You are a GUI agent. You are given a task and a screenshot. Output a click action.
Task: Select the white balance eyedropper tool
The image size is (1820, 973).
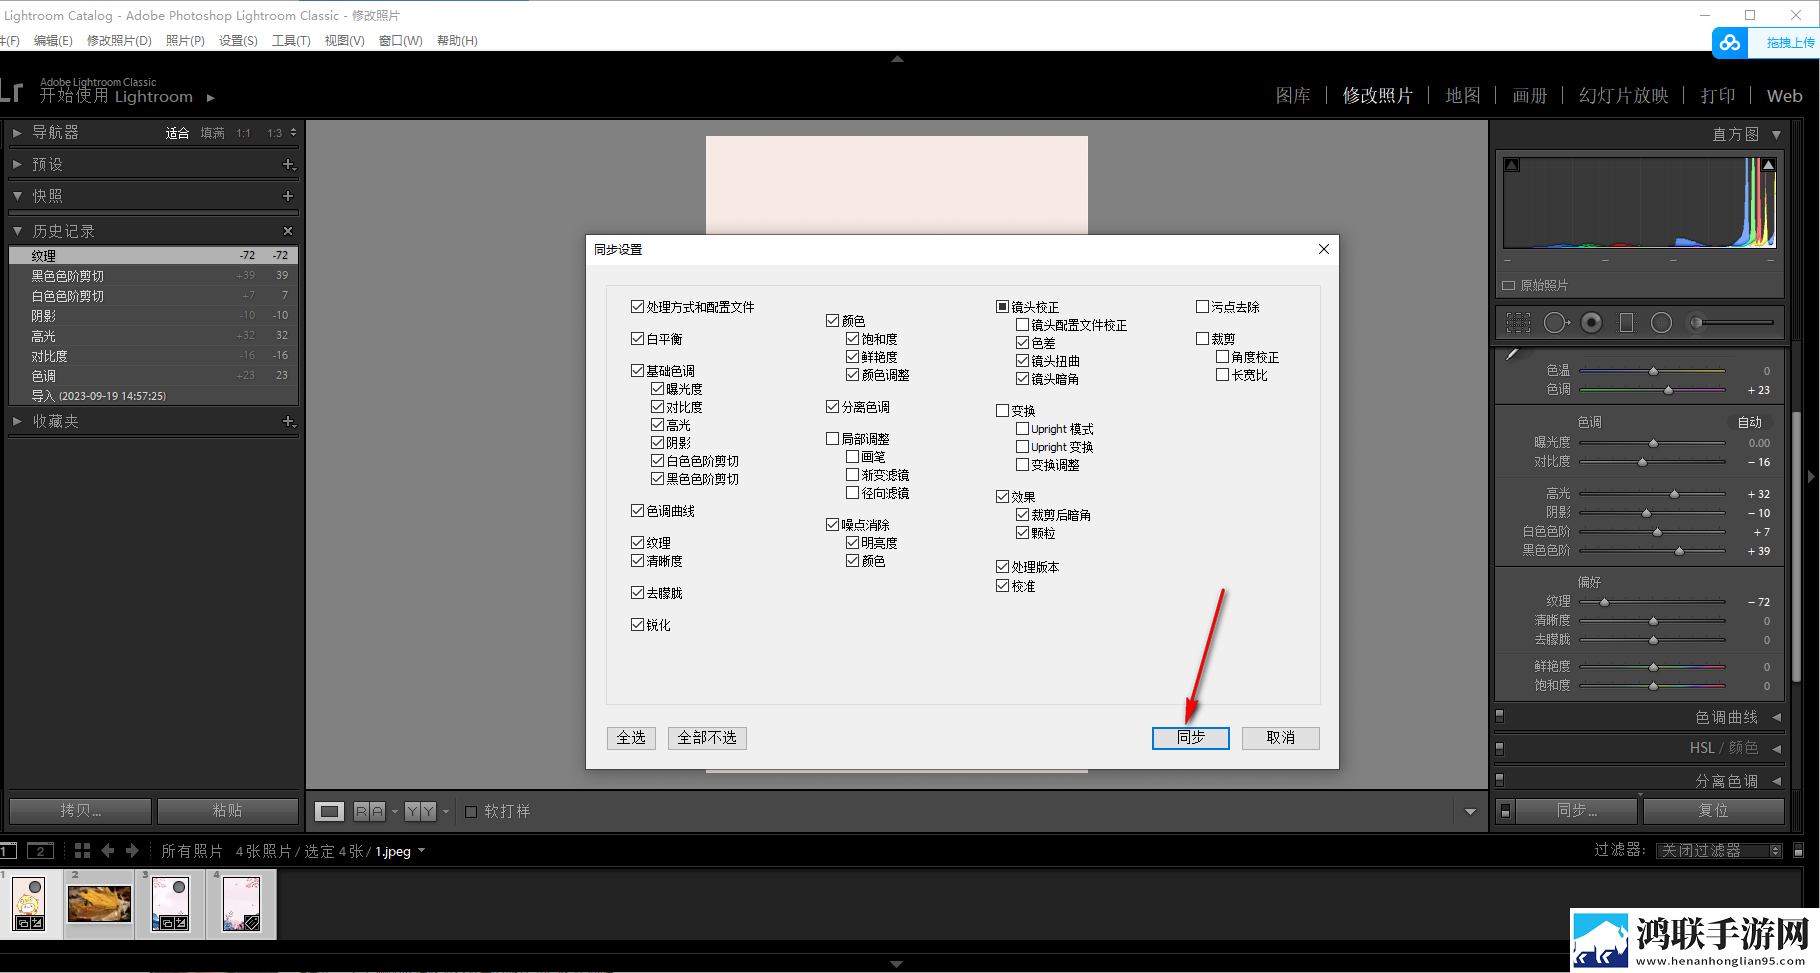pyautogui.click(x=1512, y=354)
